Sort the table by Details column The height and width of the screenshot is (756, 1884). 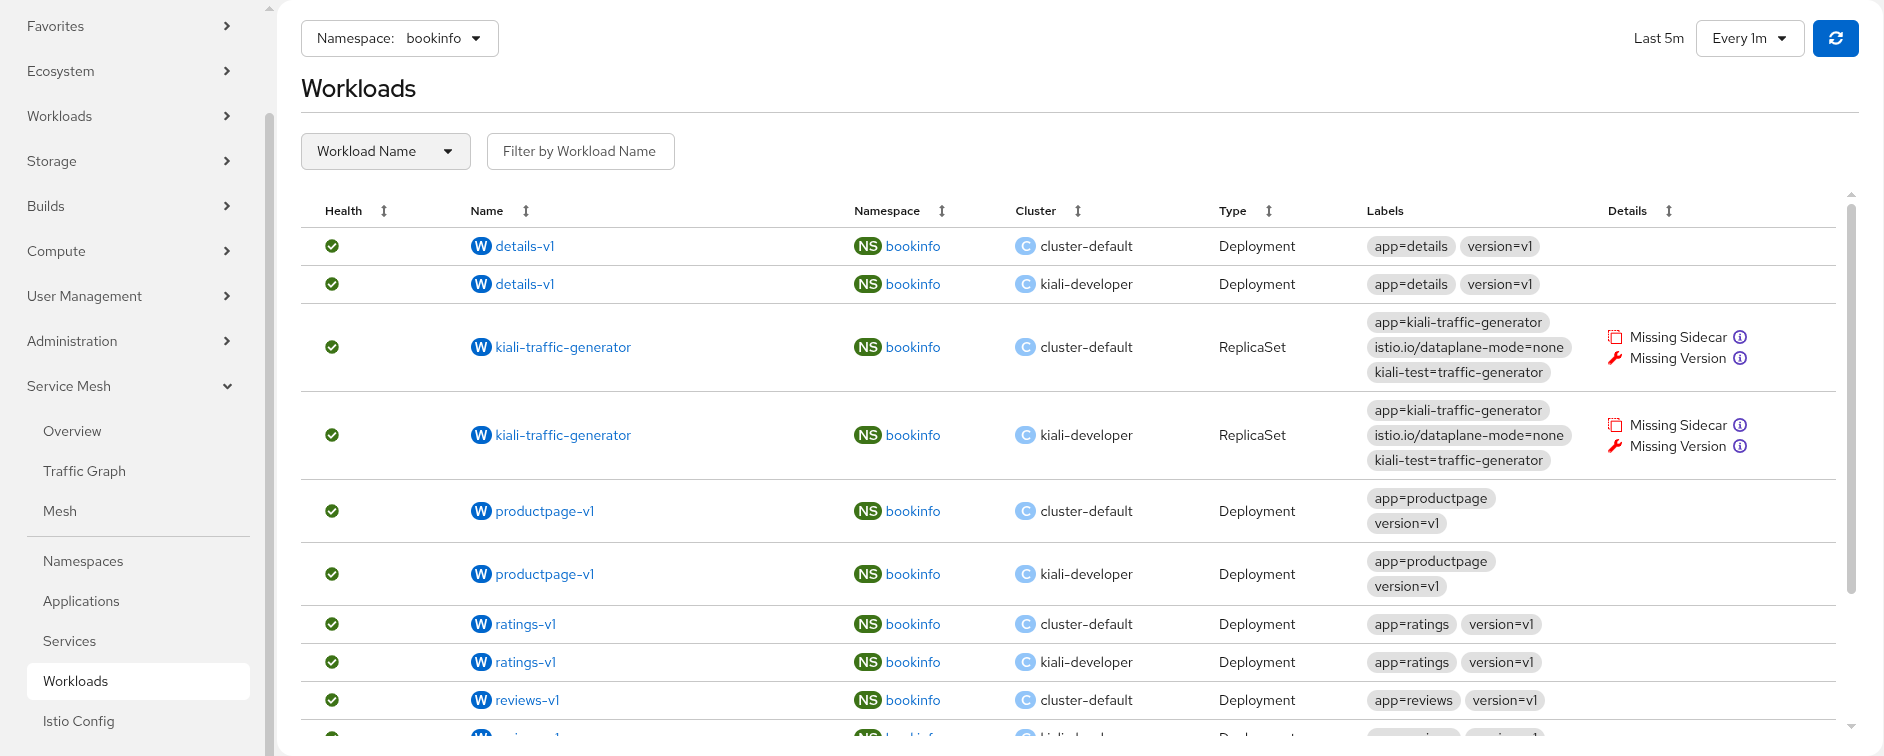pyautogui.click(x=1669, y=211)
